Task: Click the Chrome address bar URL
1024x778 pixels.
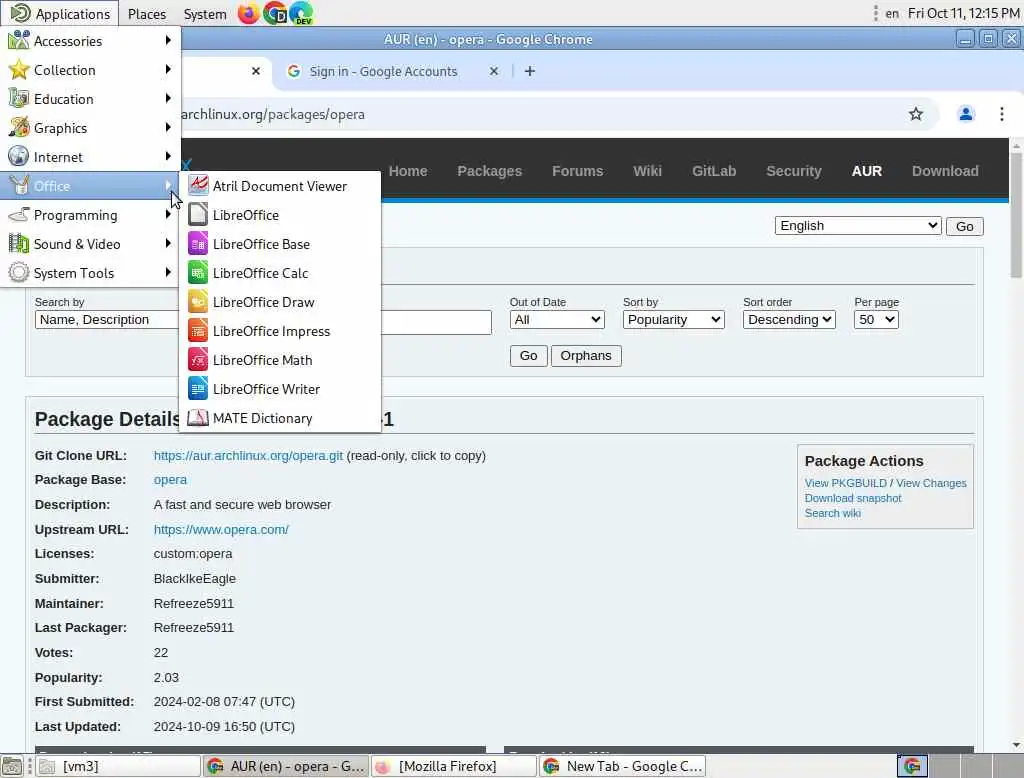Action: tap(273, 114)
